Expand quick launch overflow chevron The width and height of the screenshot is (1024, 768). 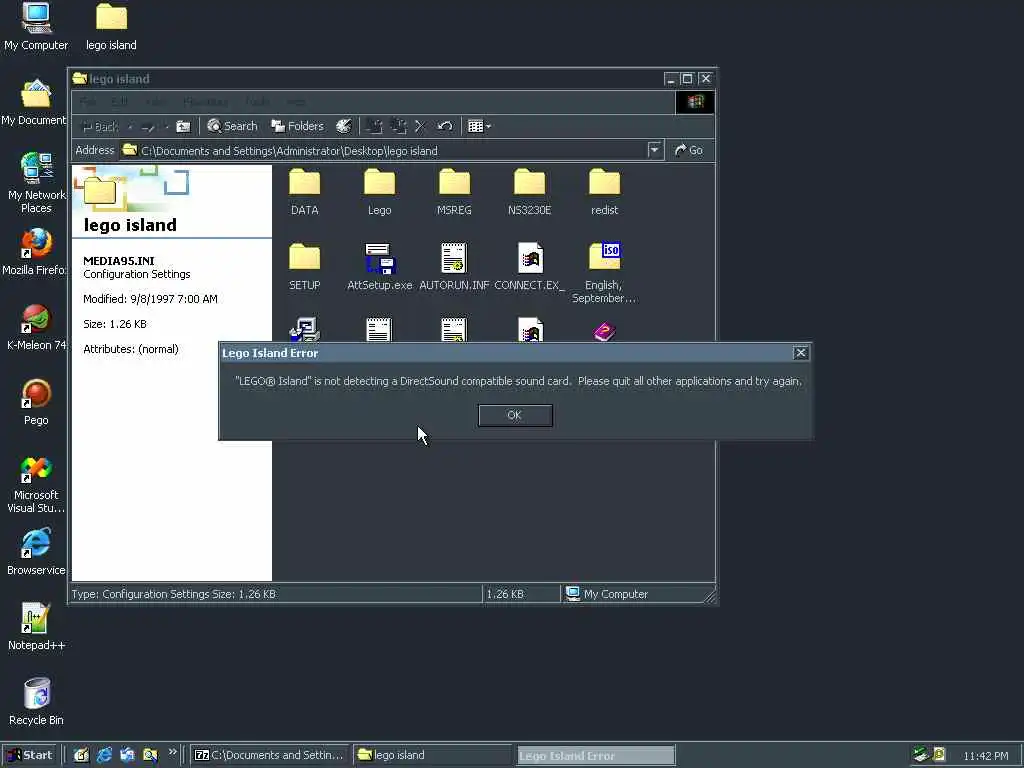pos(172,752)
